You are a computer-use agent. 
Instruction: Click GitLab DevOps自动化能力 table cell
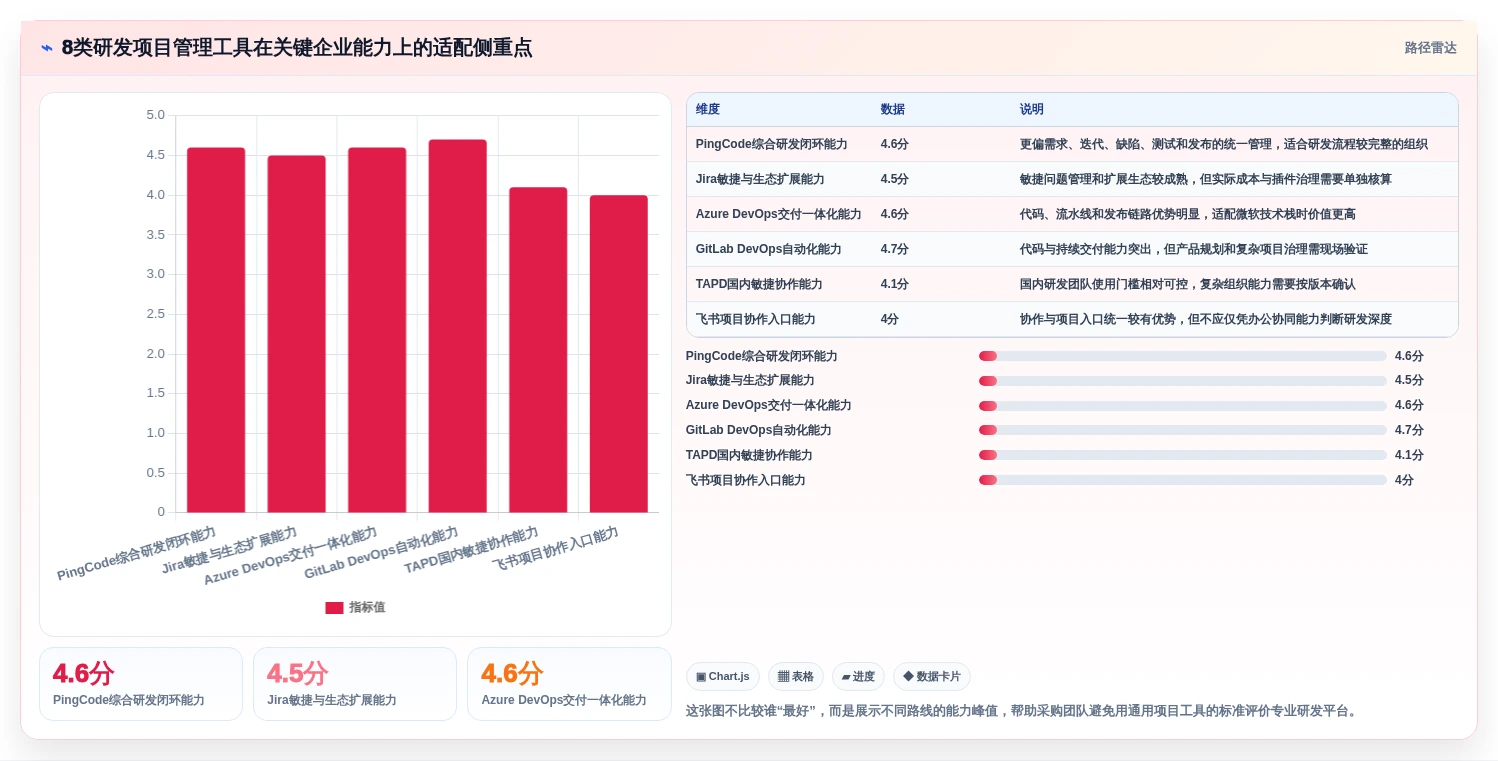[x=769, y=249]
